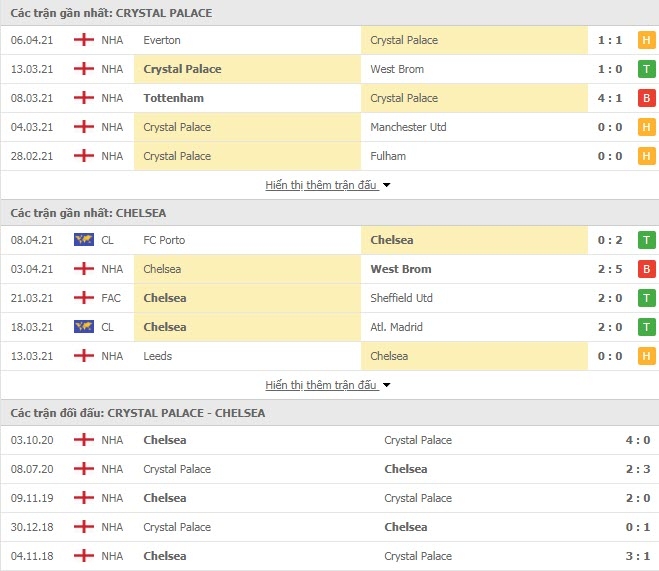
Task: Click green T badge on Sheffield Utd row
Action: coord(646,298)
